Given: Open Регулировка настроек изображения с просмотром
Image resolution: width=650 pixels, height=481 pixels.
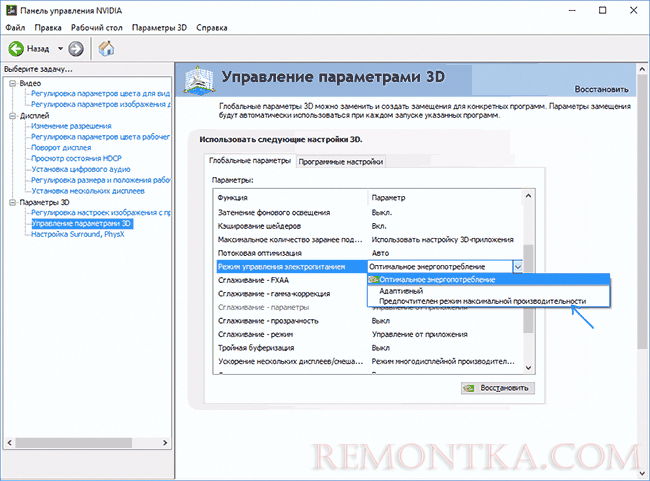Looking at the screenshot, I should click(101, 213).
